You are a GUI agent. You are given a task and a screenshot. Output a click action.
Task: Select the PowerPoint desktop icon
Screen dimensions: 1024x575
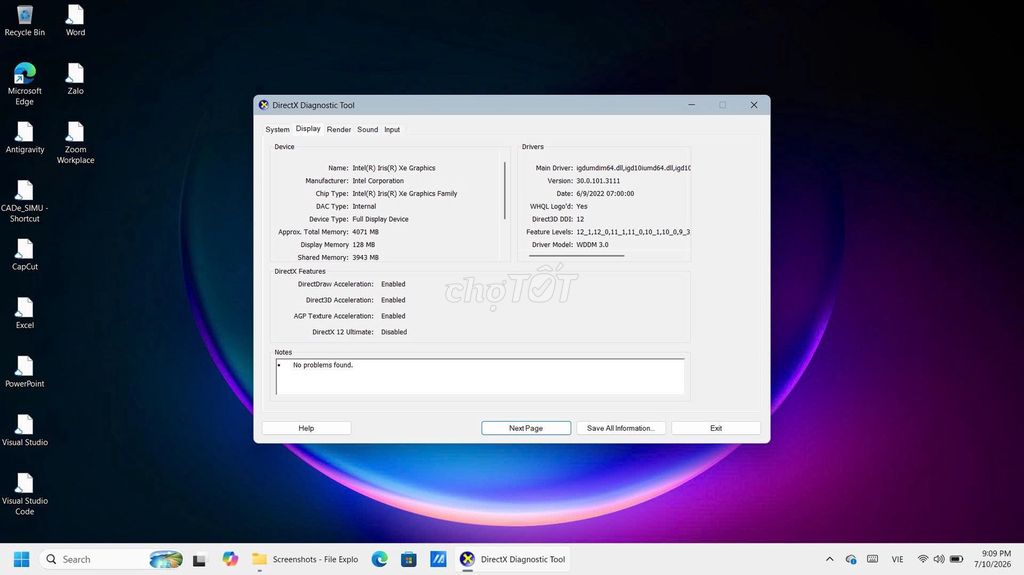click(x=25, y=372)
